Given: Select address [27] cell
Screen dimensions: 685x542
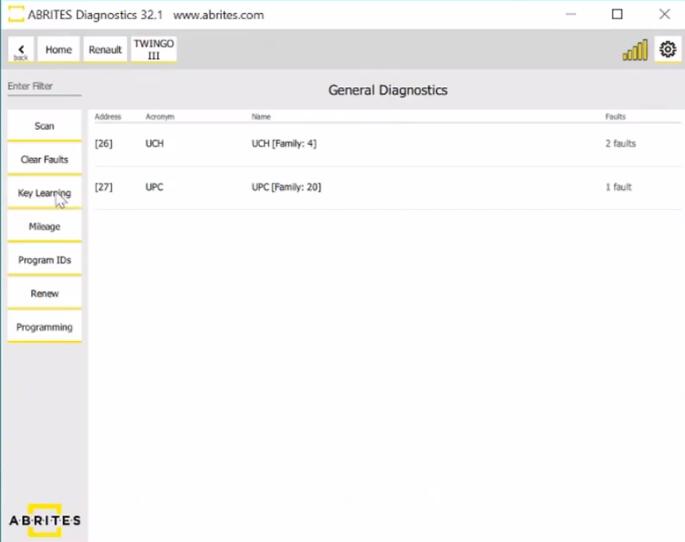Looking at the screenshot, I should point(104,187).
